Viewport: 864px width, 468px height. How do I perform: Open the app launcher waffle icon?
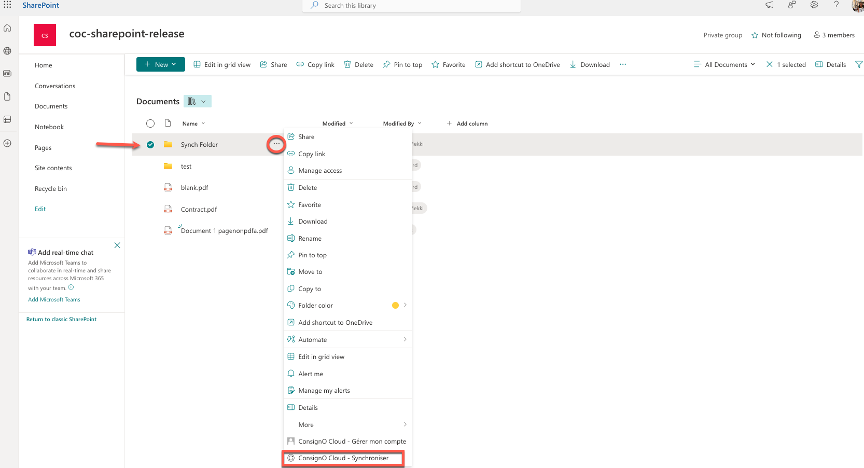coord(8,6)
